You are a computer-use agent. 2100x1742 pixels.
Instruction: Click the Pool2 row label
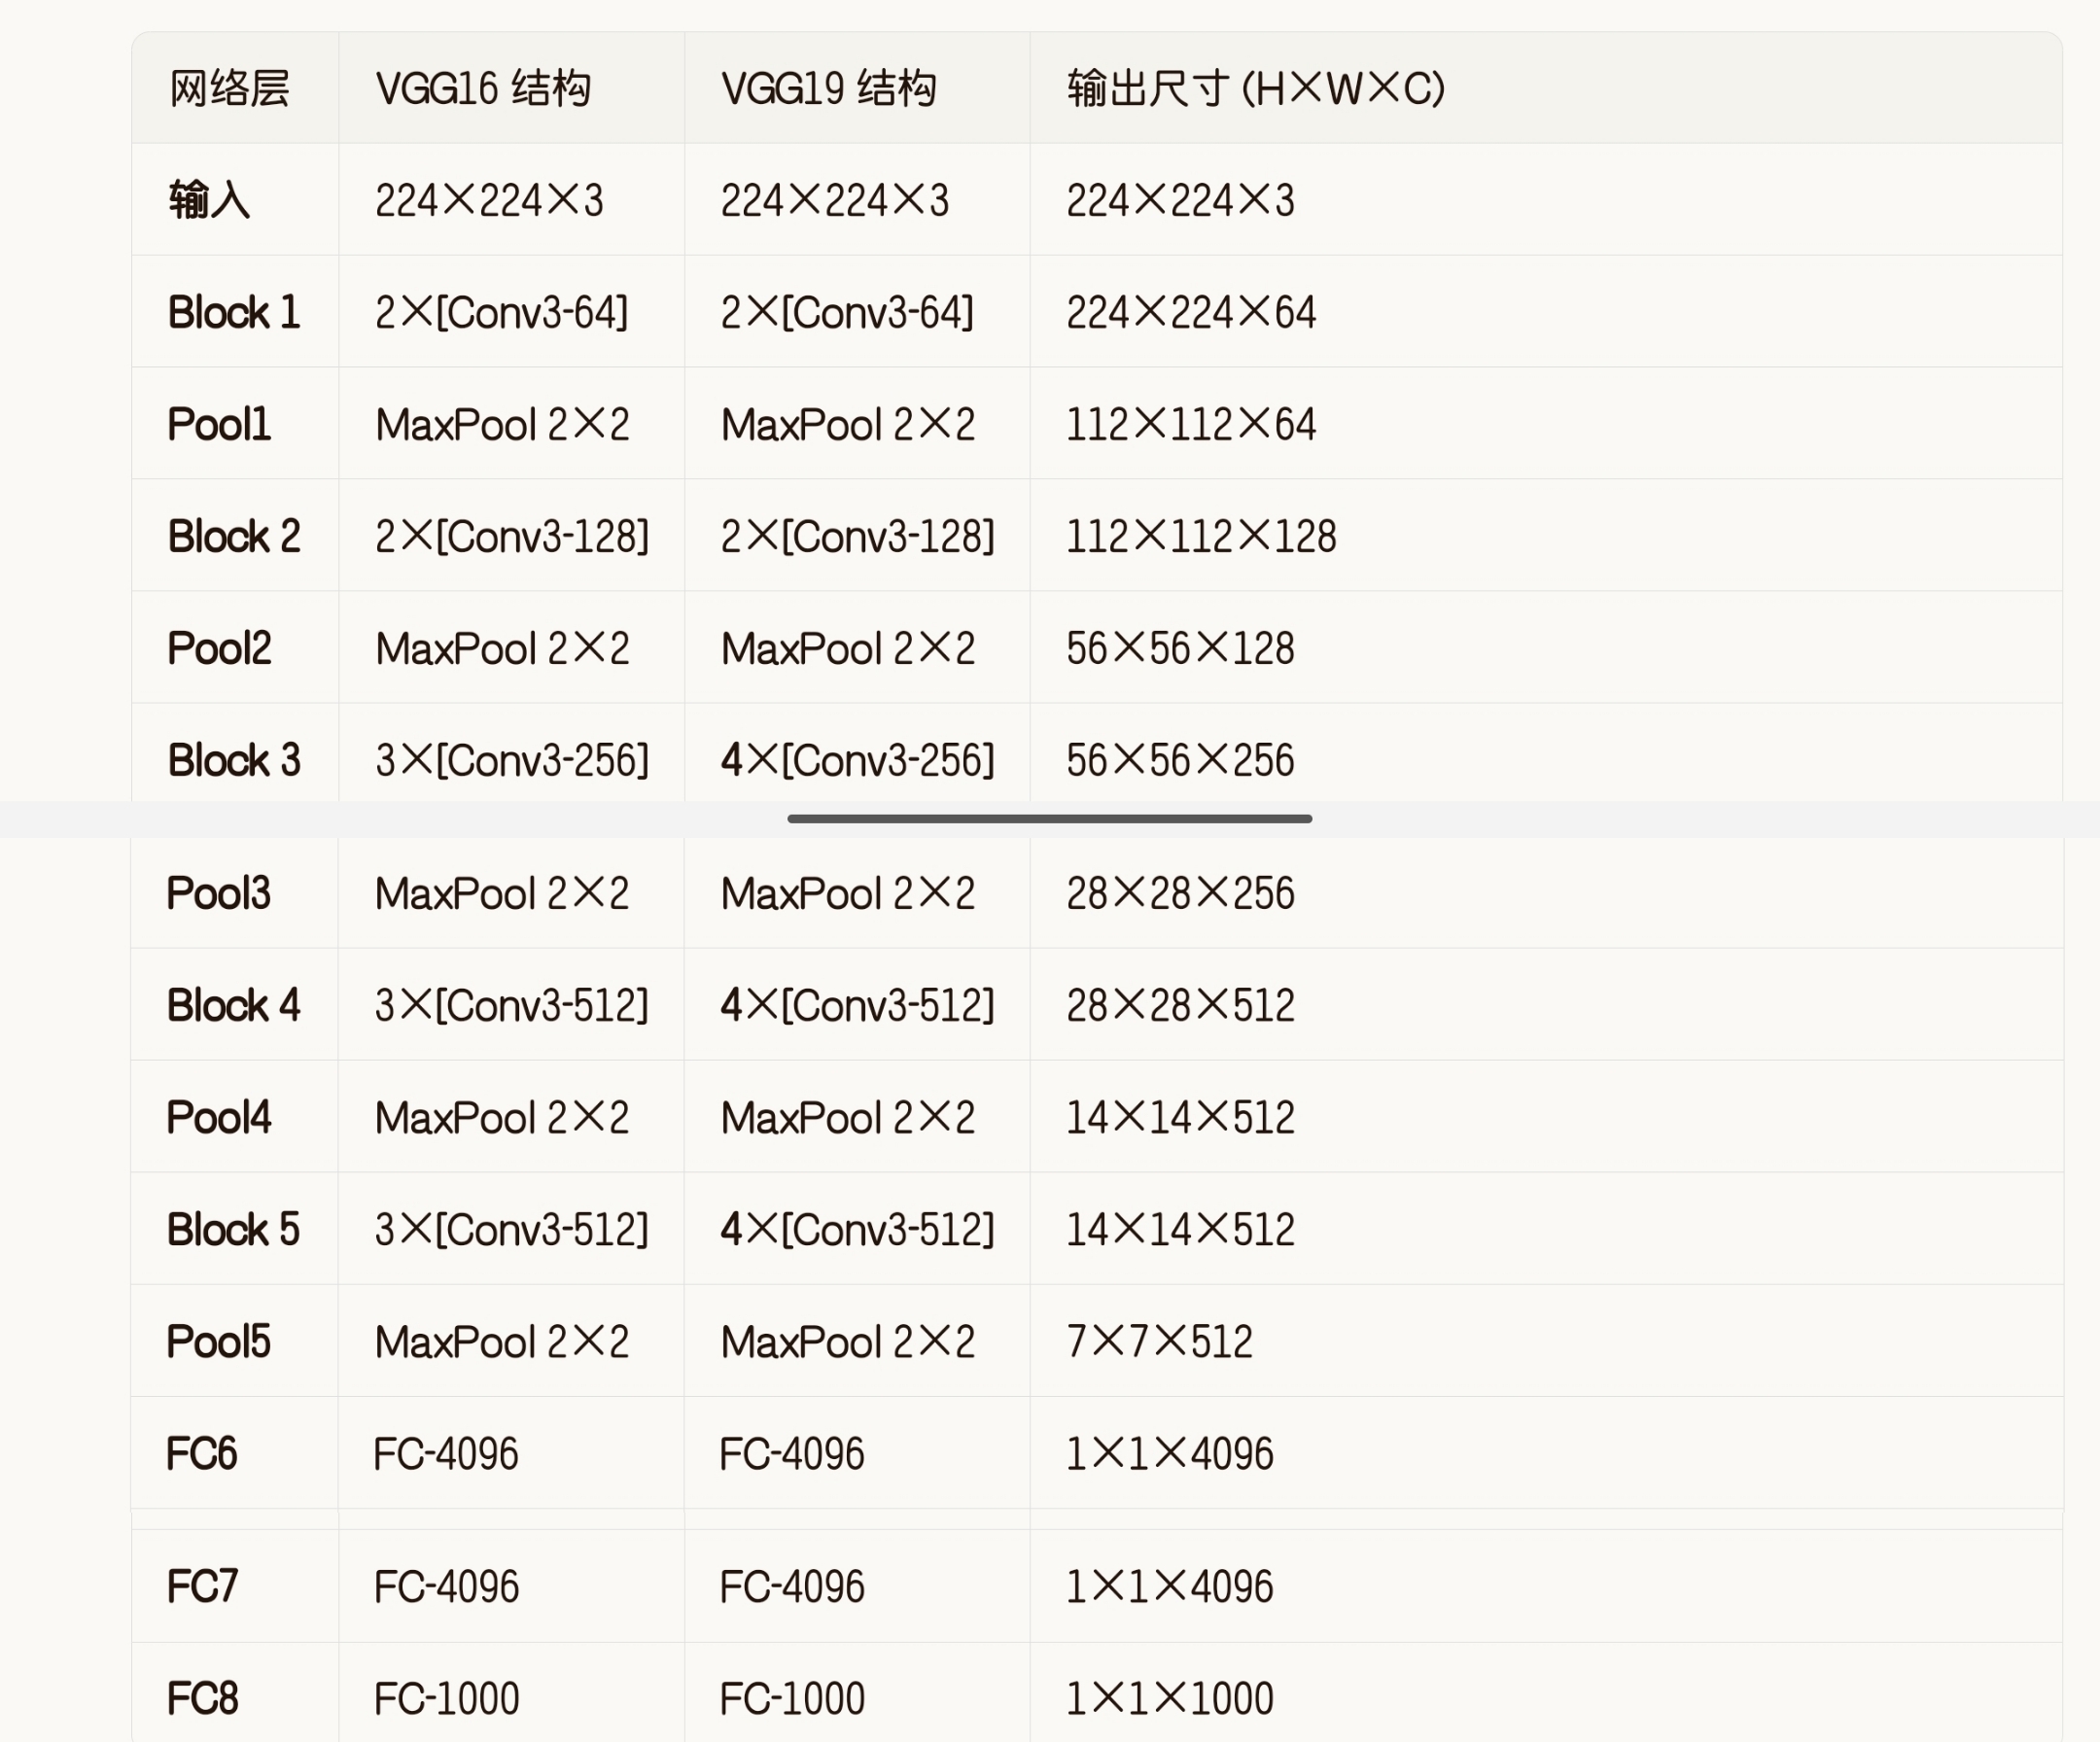pos(219,648)
